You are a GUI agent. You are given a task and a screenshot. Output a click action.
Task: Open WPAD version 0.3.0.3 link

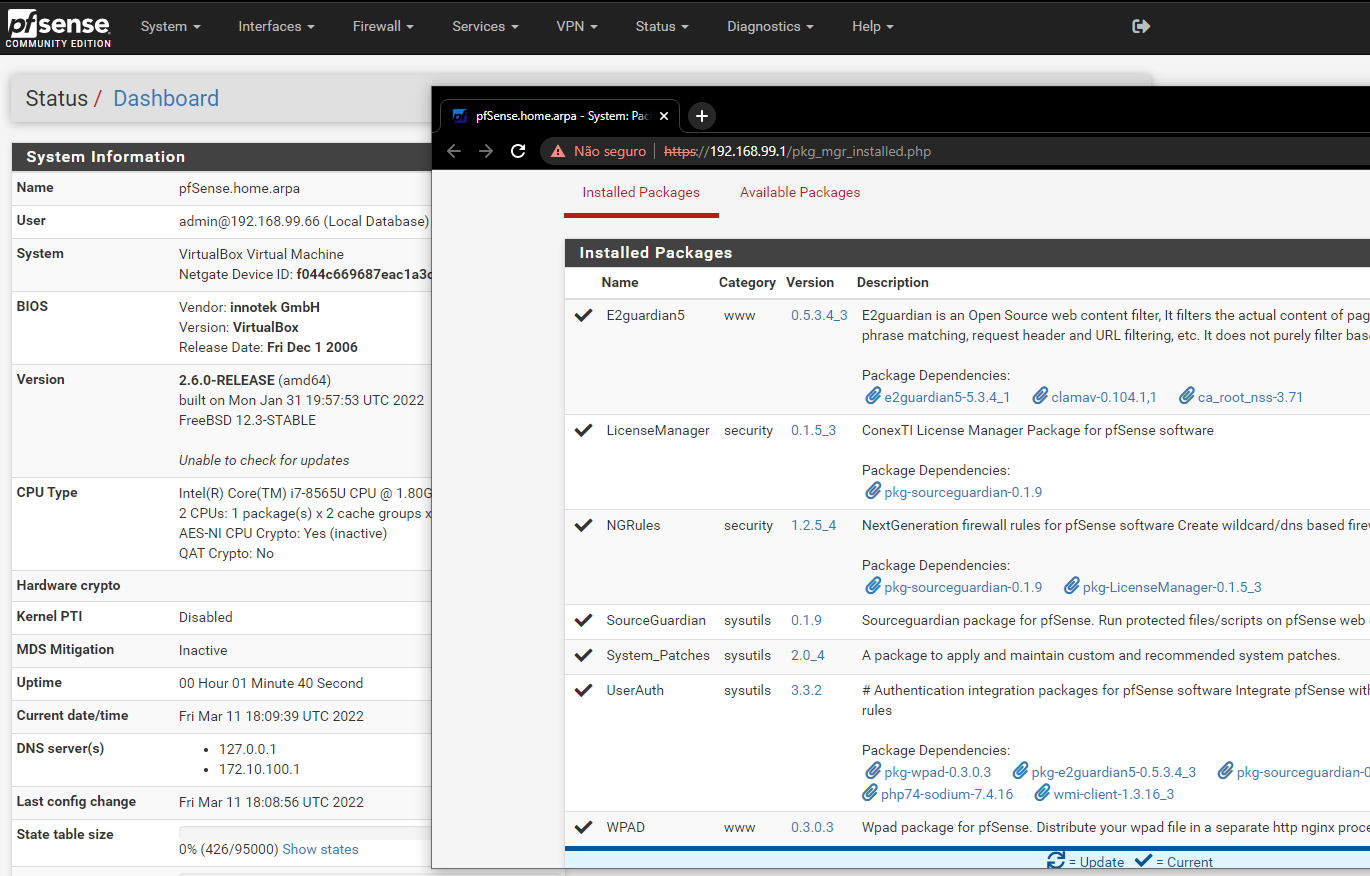coord(812,827)
